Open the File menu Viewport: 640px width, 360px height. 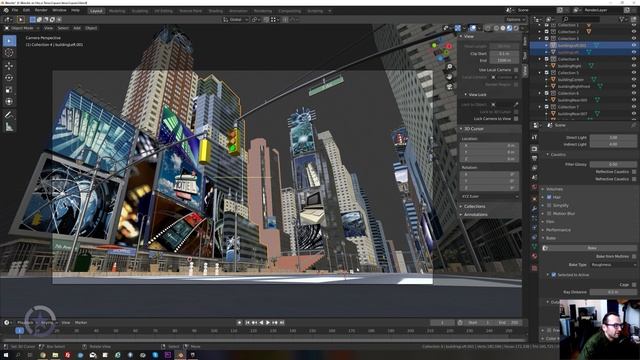(15, 10)
